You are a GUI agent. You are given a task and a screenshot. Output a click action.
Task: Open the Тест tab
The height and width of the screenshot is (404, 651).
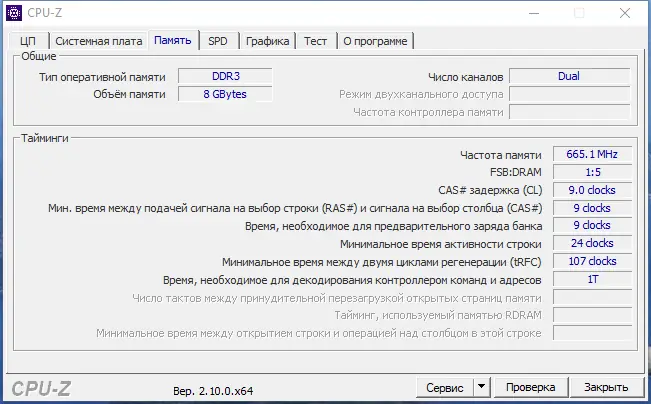click(x=316, y=41)
